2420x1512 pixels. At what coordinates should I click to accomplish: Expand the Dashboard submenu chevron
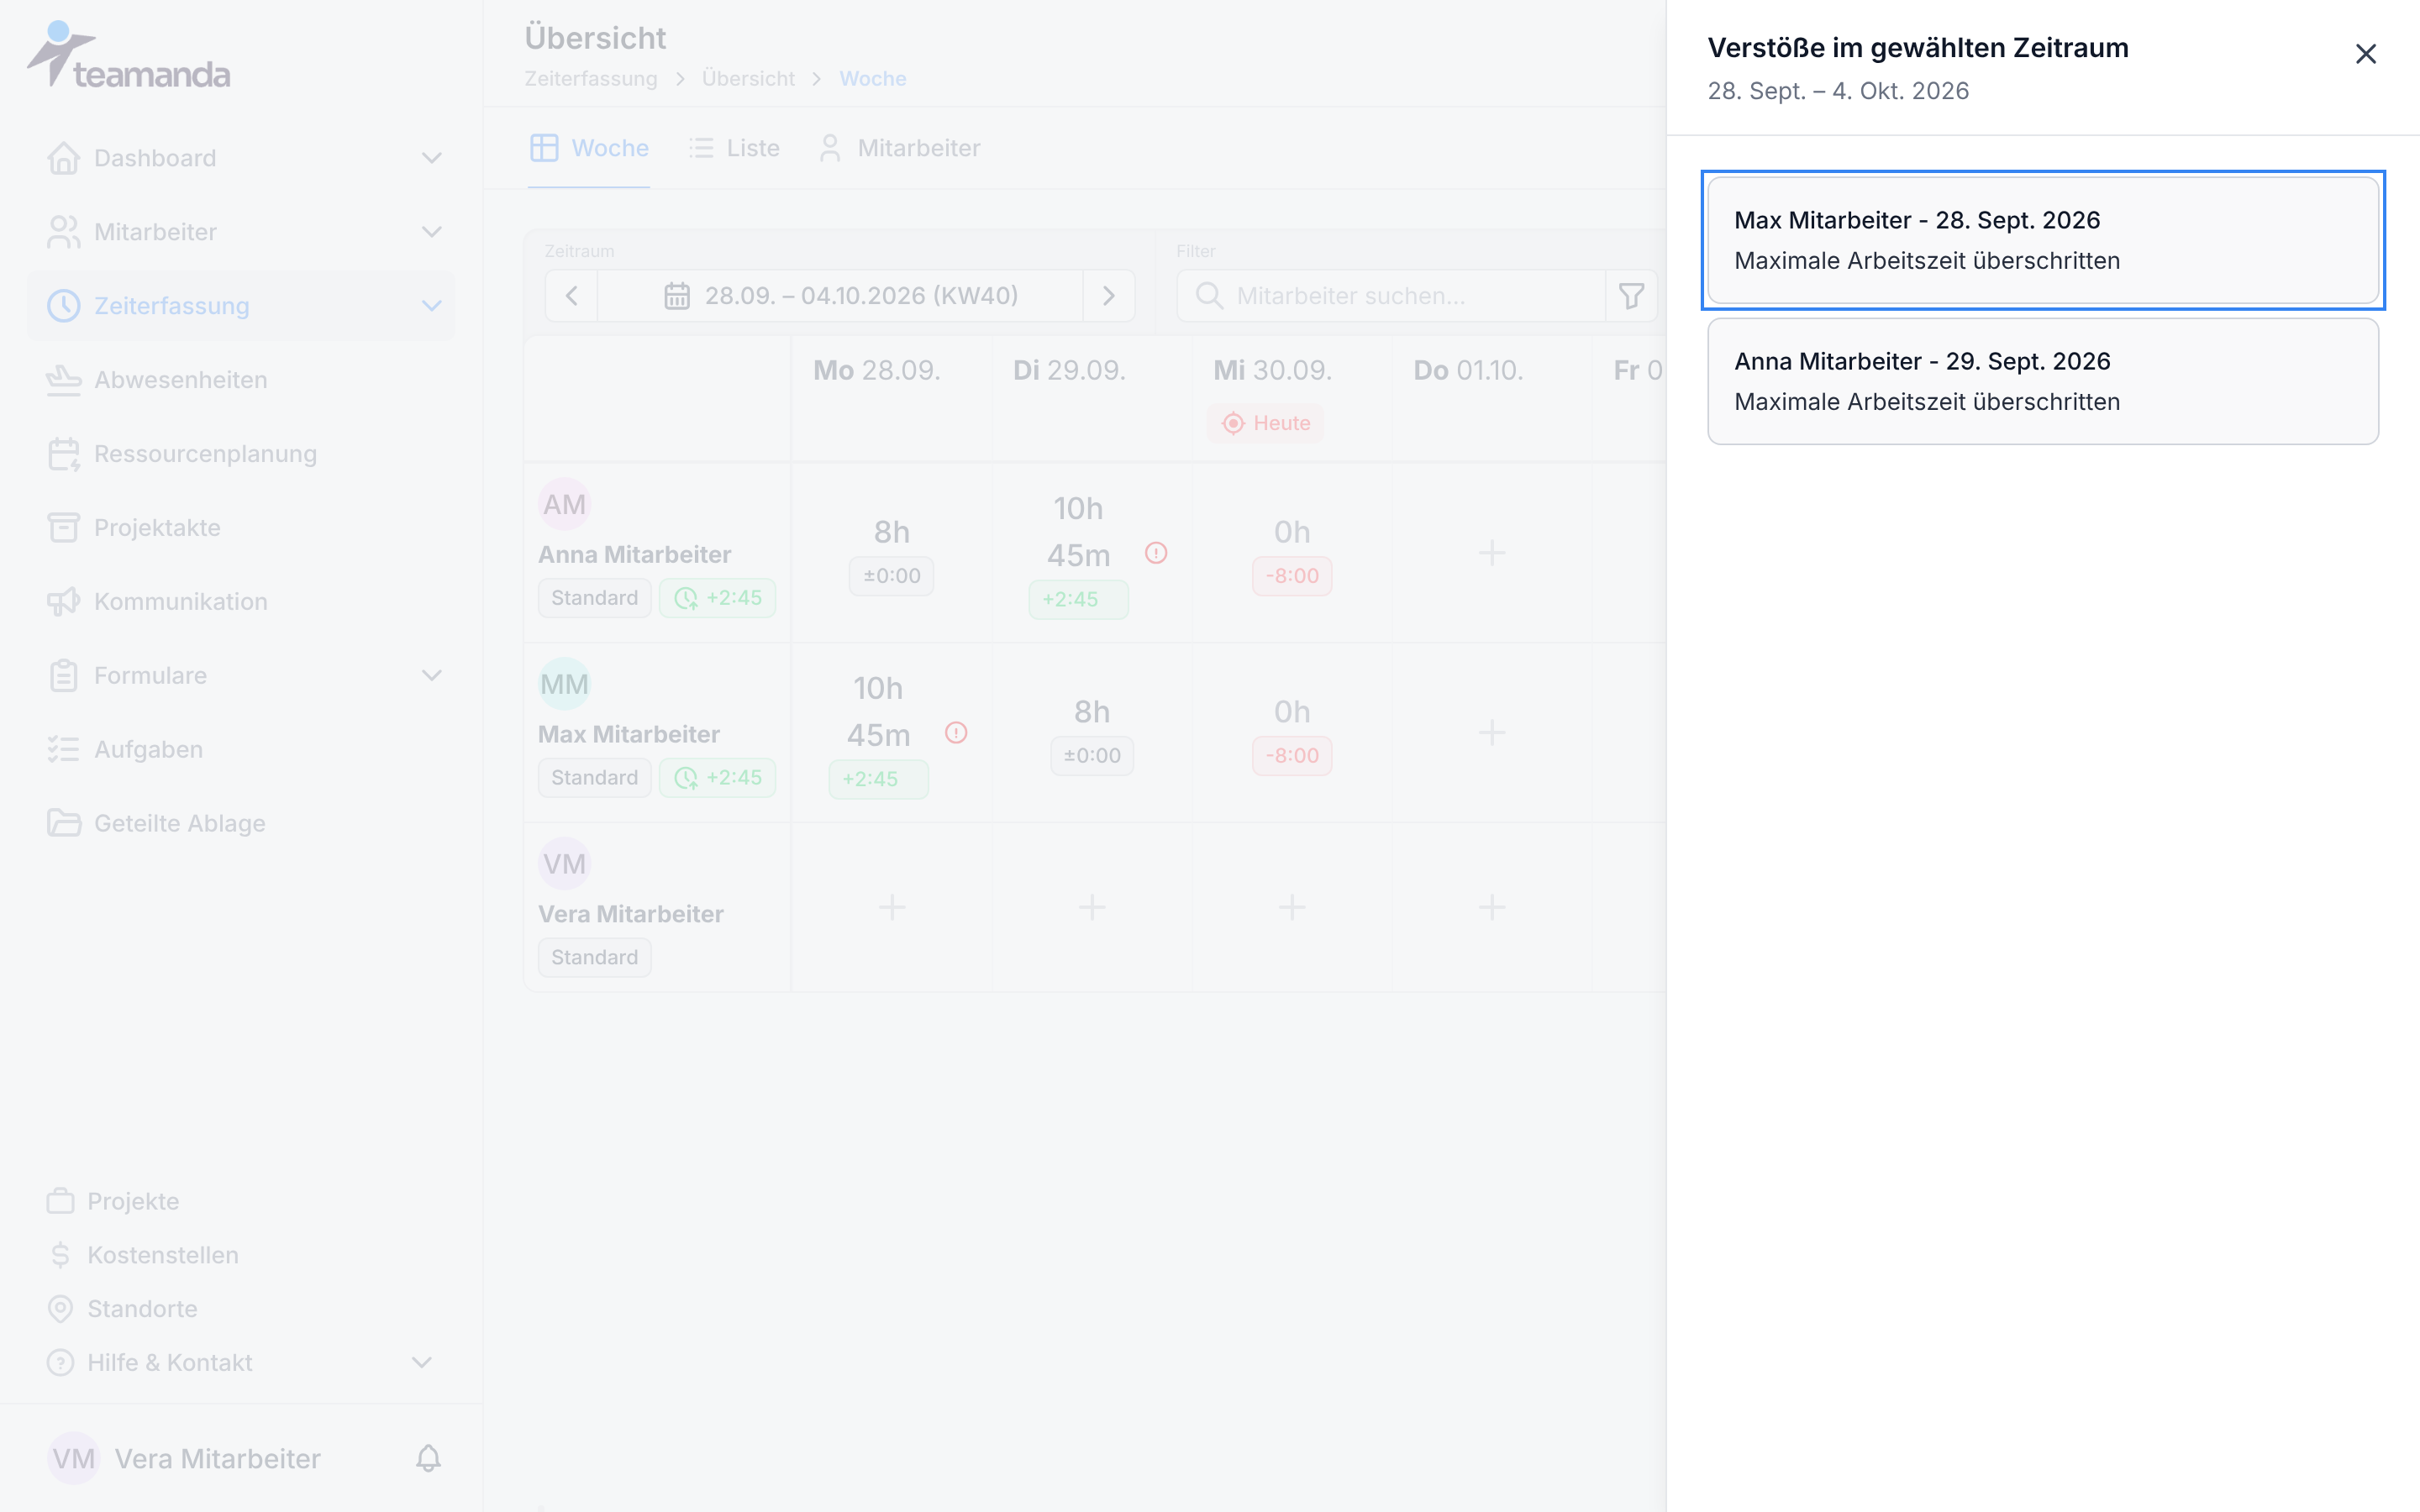click(x=431, y=158)
